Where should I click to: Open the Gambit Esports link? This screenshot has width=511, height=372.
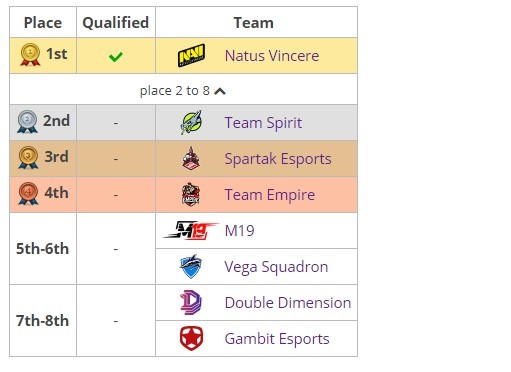coord(277,339)
